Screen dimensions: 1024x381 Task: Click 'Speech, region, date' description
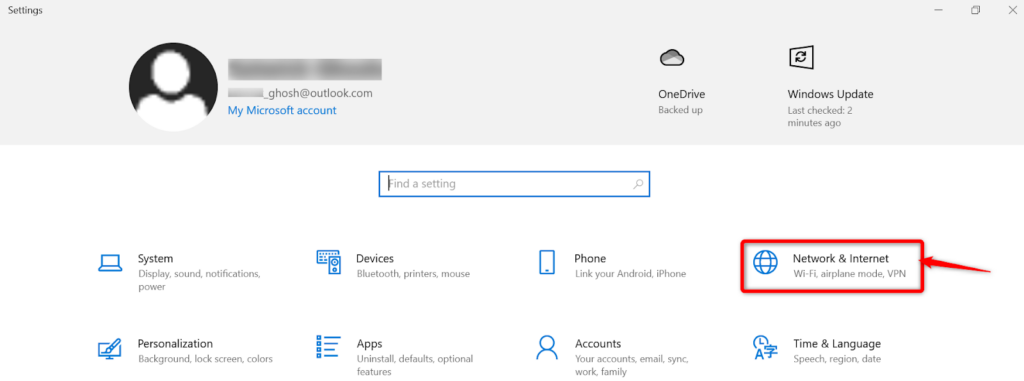coord(837,359)
